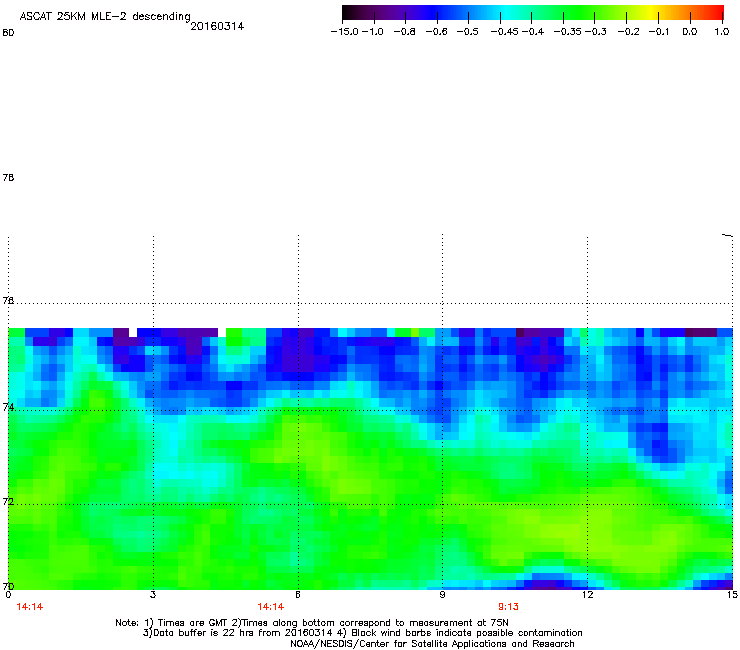The width and height of the screenshot is (740, 650).
Task: Click the 78 latitude axis label
Action: [x=8, y=177]
